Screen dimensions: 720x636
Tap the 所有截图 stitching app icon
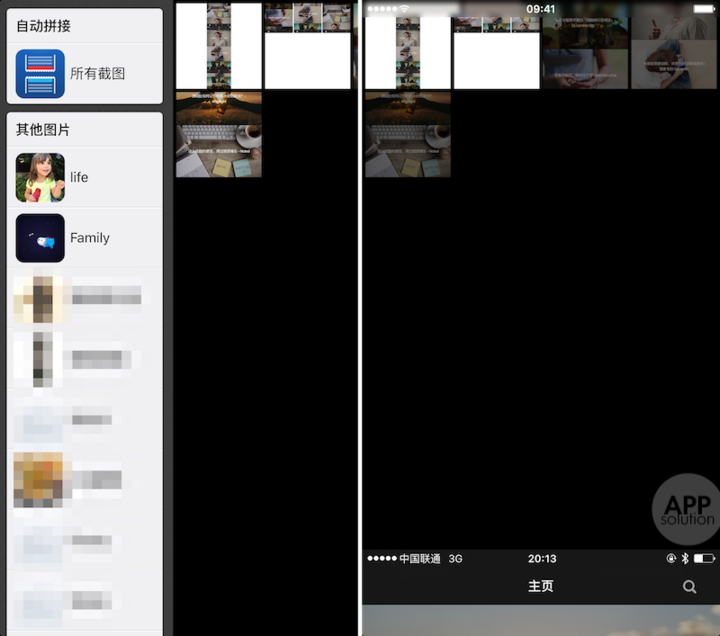point(40,74)
